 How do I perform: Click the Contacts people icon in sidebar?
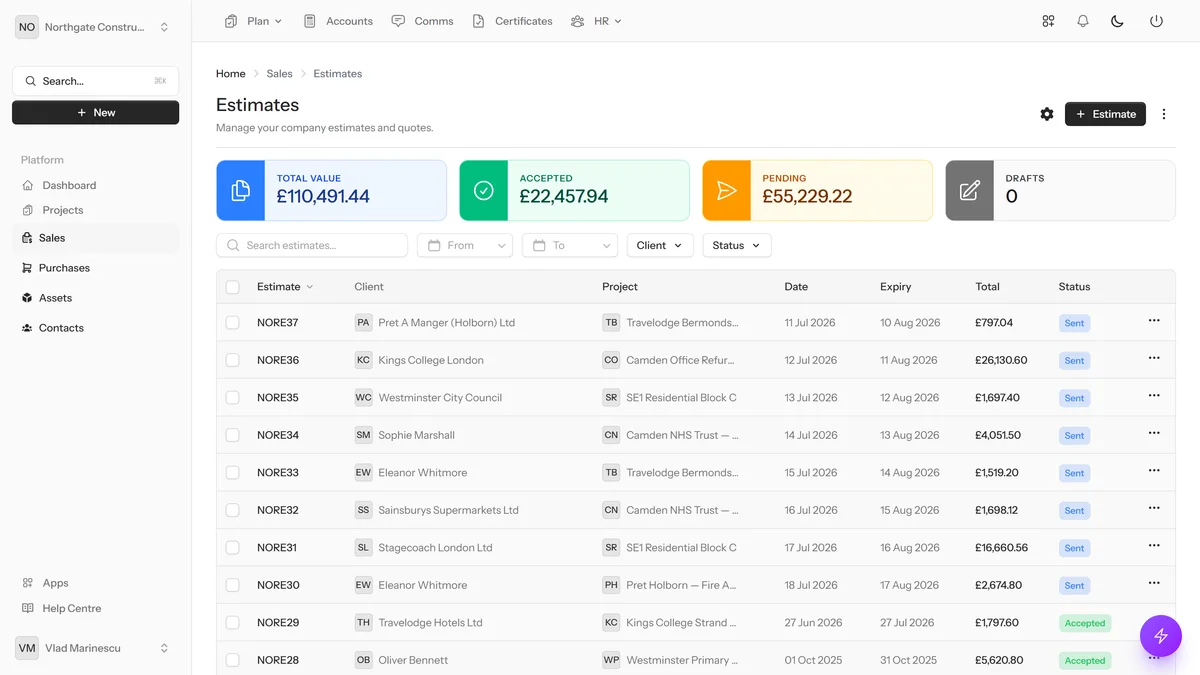pyautogui.click(x=27, y=328)
